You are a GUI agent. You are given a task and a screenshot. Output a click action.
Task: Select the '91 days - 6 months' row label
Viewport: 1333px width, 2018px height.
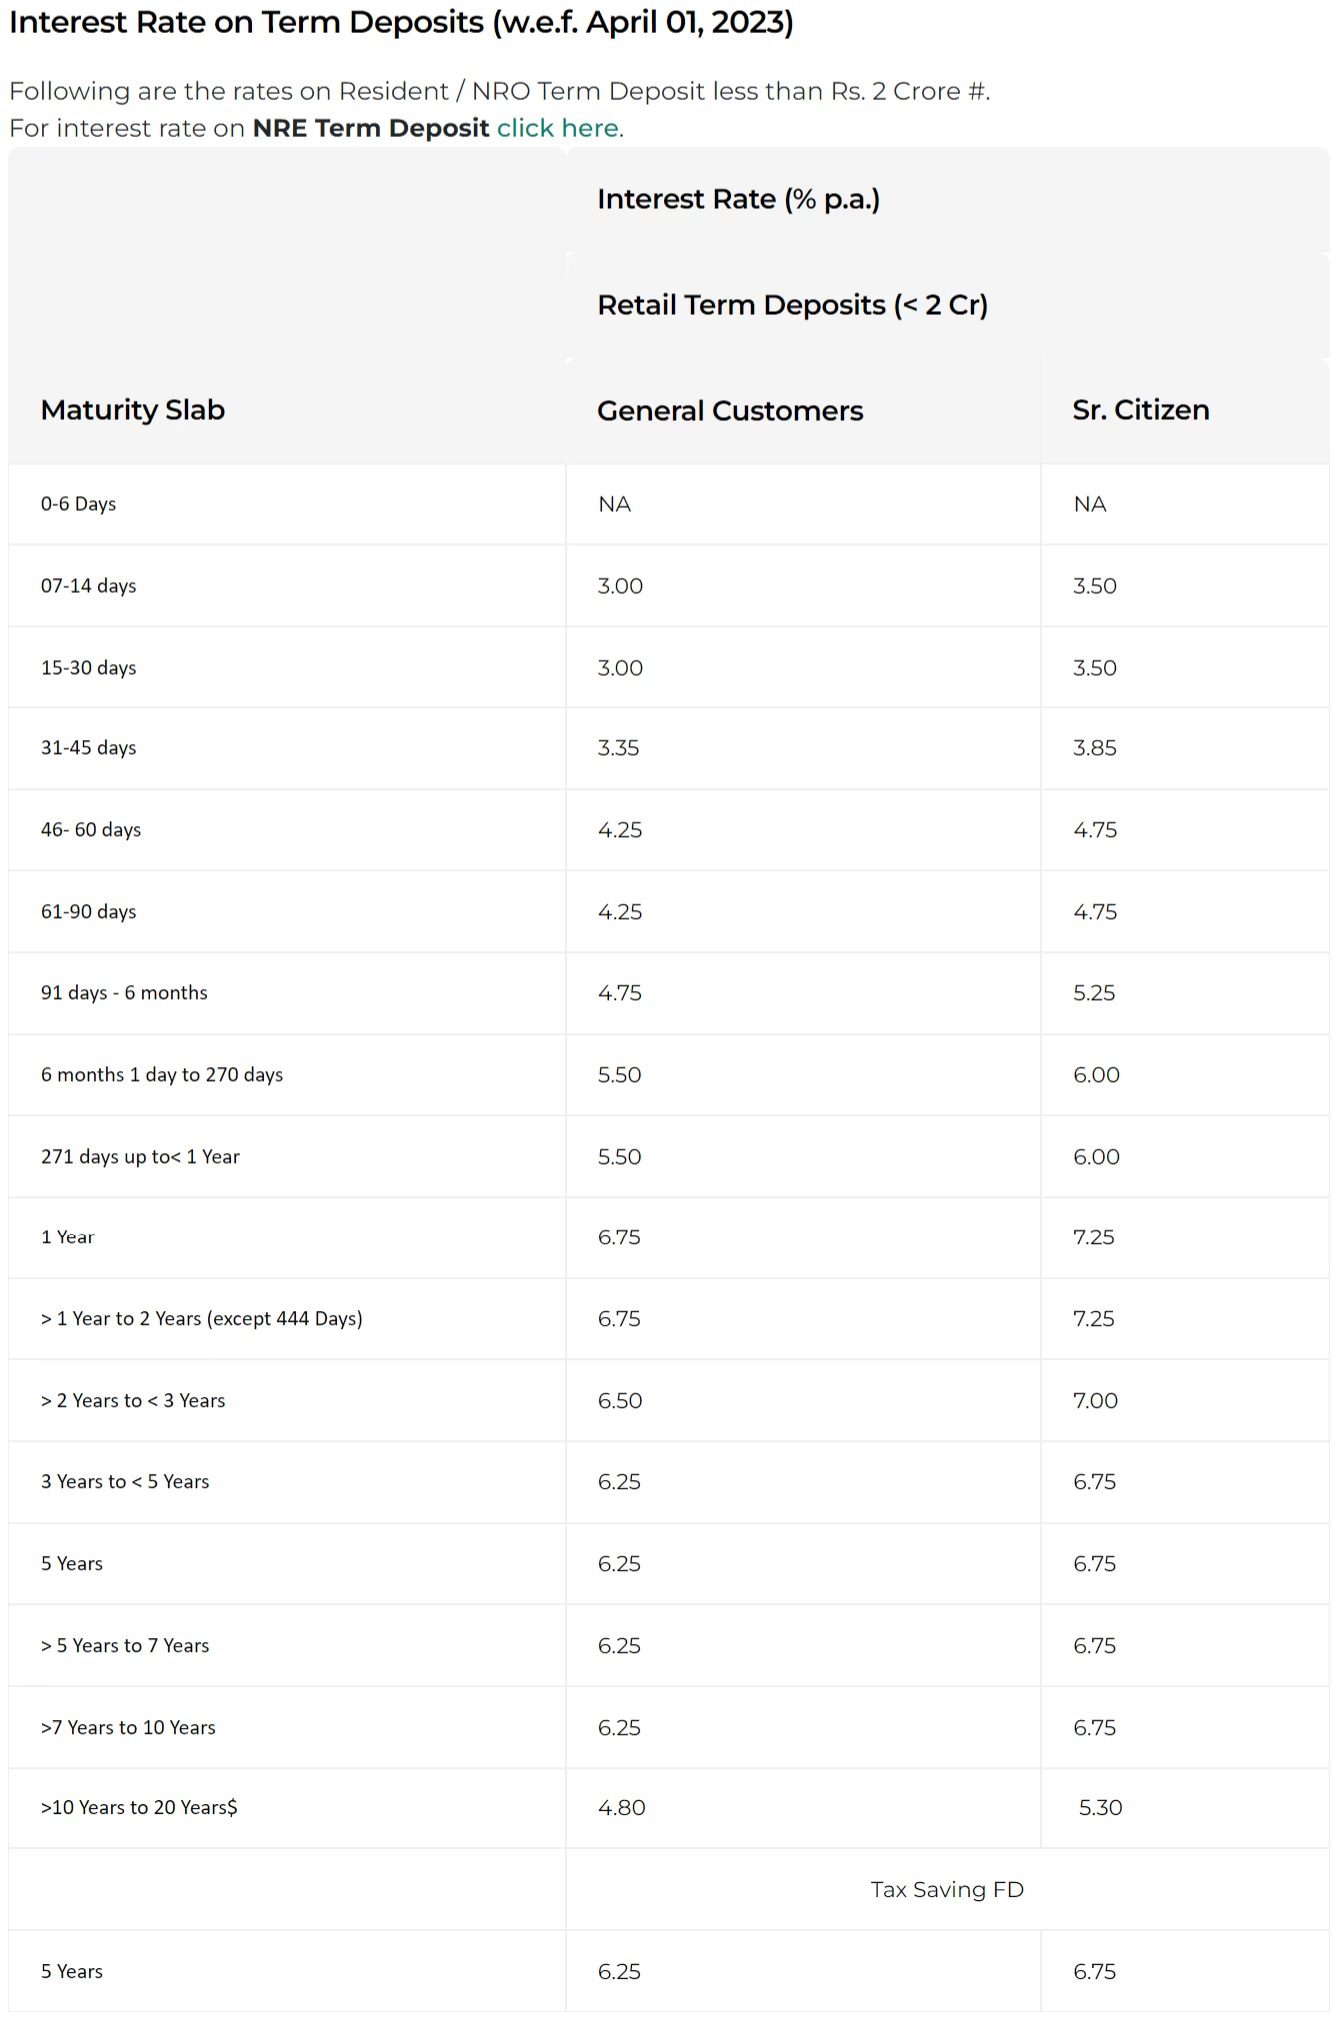tap(124, 993)
